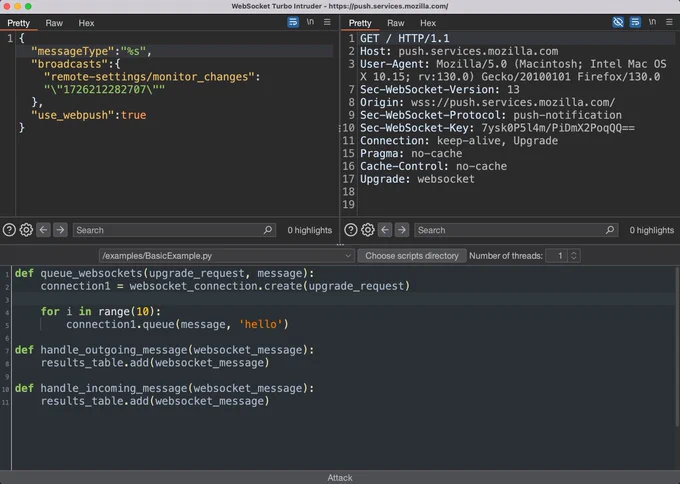
Task: Click the Connection: keep-alive header line
Action: (x=459, y=141)
